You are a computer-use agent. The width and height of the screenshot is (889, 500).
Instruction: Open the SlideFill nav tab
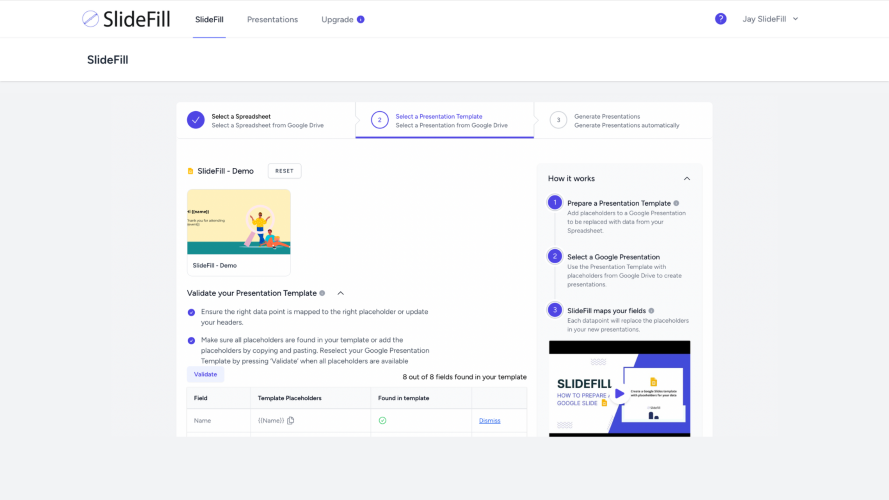click(209, 19)
